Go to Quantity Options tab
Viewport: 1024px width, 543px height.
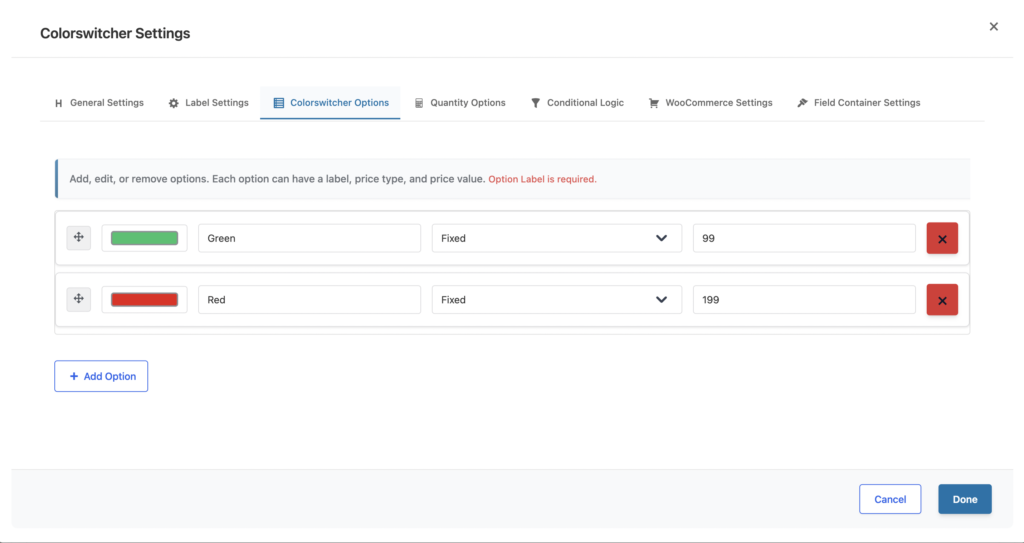(x=460, y=103)
